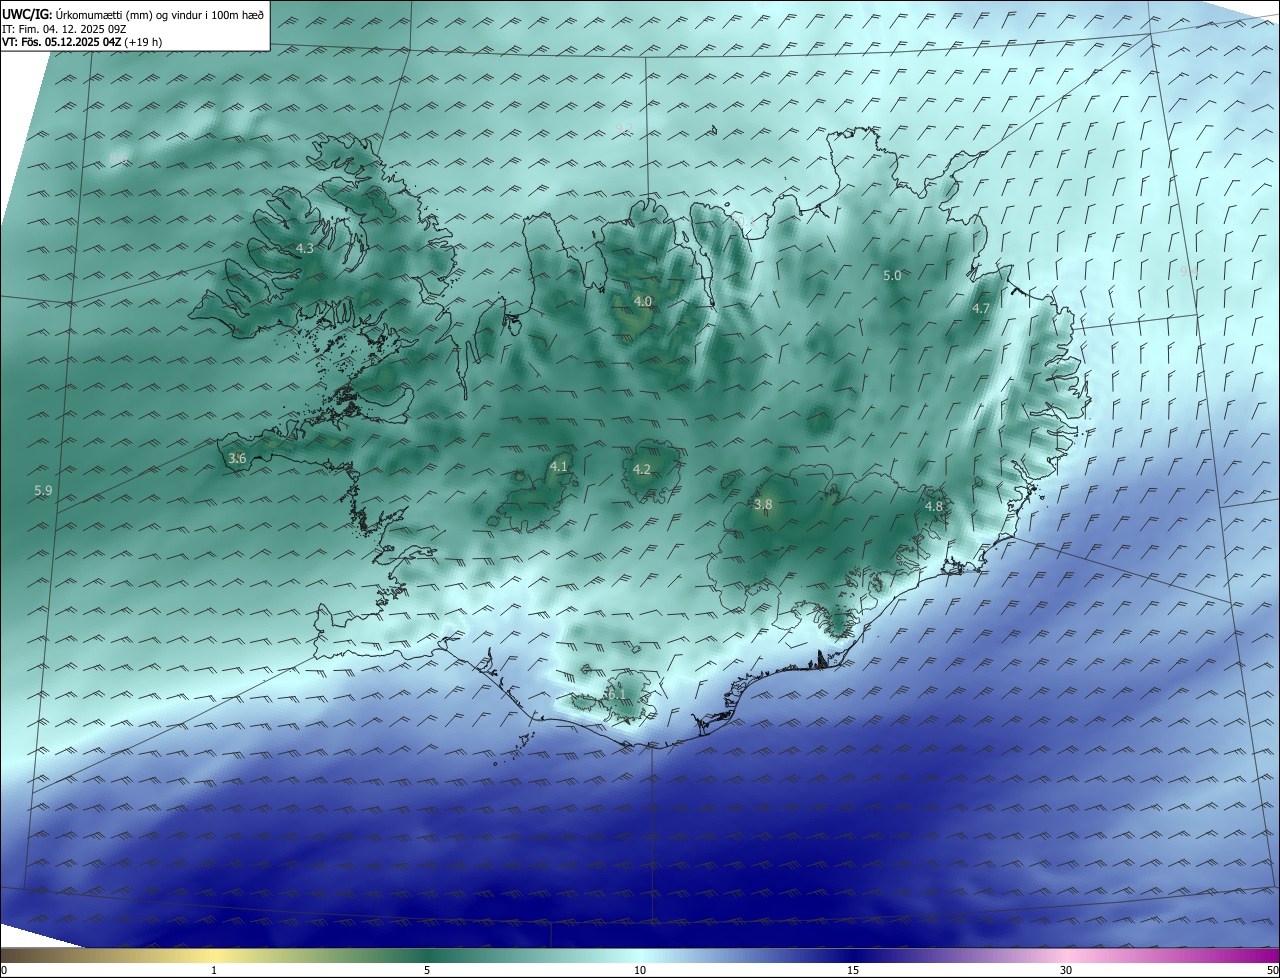This screenshot has height=978, width=1280.
Task: Click the colorbar tick label 50
Action: pyautogui.click(x=1272, y=970)
